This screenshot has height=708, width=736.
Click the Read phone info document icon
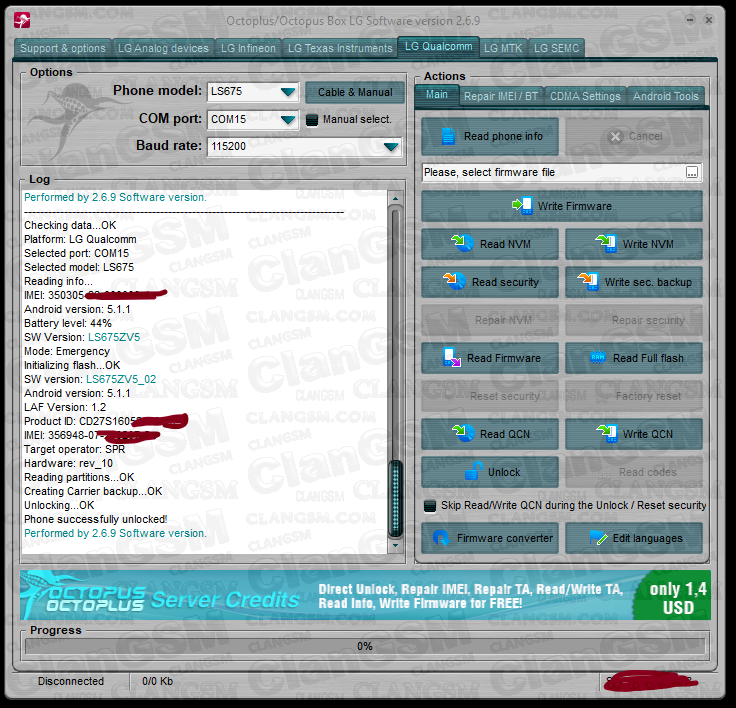448,136
